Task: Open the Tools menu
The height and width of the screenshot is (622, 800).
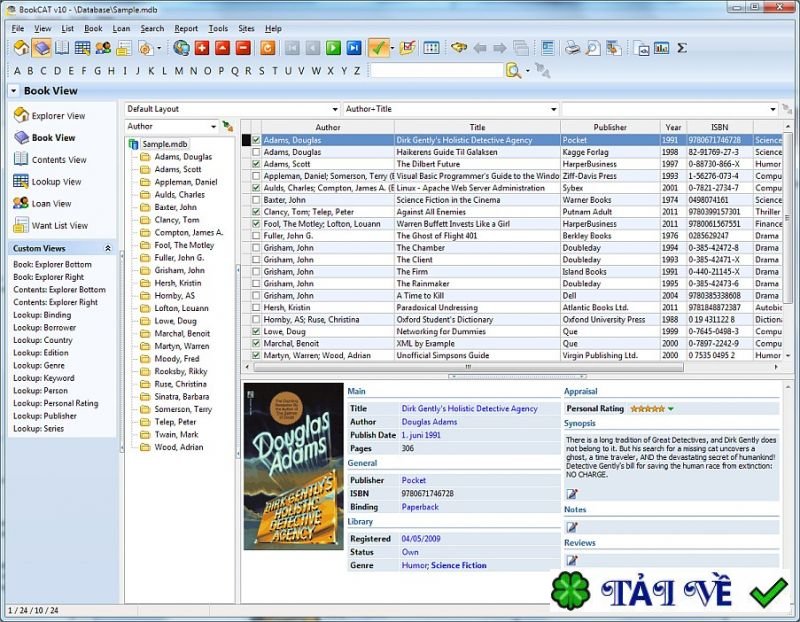Action: (x=218, y=28)
